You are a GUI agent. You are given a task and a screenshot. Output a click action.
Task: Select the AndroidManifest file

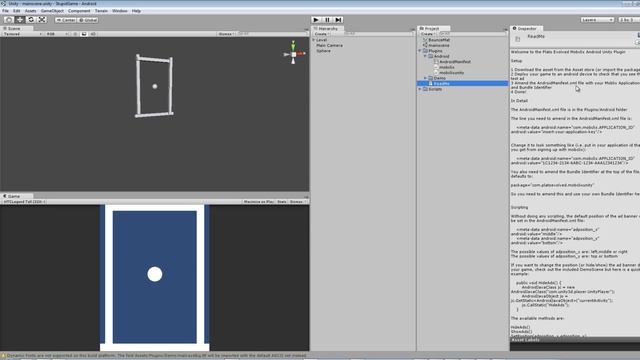click(455, 62)
